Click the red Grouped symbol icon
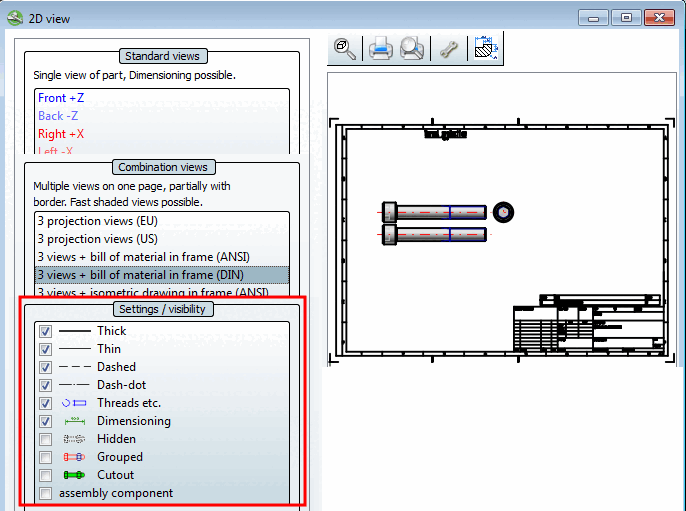Viewport: 686px width, 511px height. coord(74,457)
